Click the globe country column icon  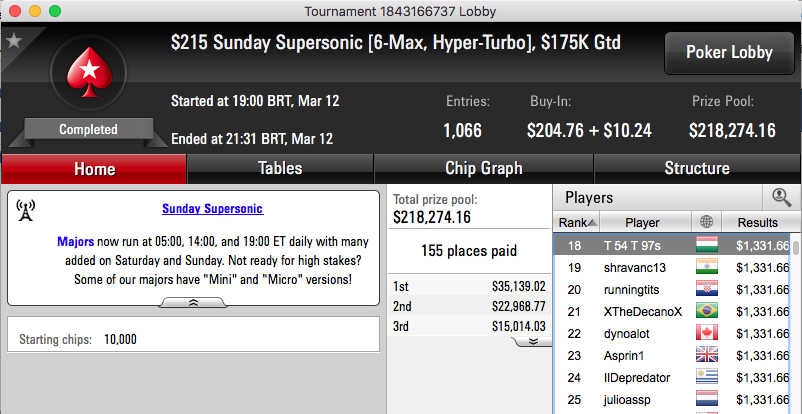(x=706, y=222)
